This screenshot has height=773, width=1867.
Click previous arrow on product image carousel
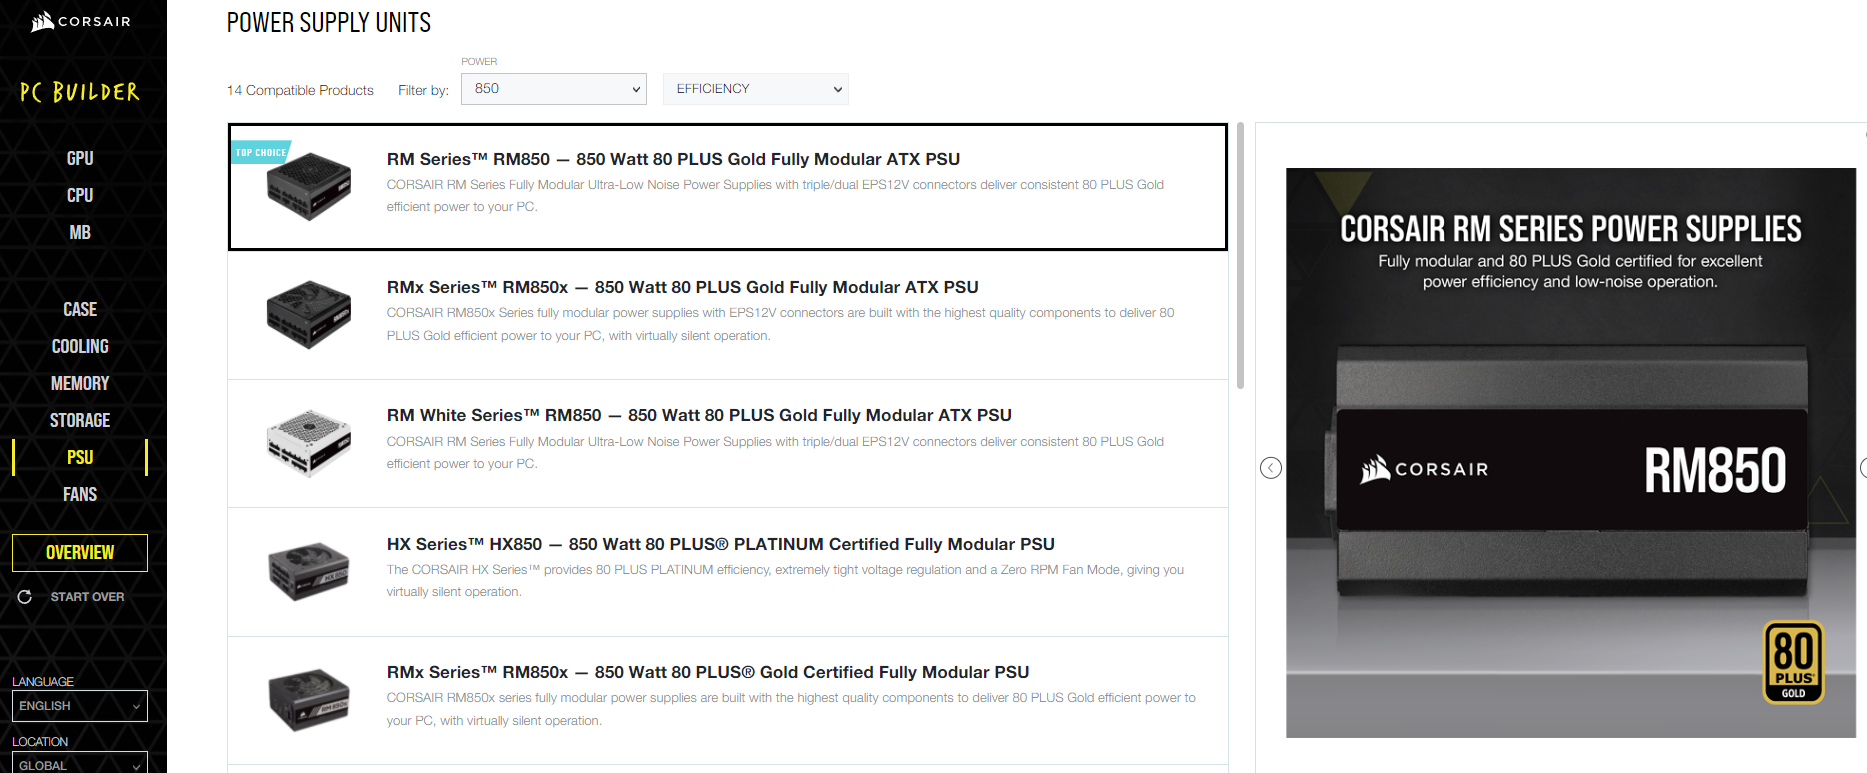pos(1271,468)
